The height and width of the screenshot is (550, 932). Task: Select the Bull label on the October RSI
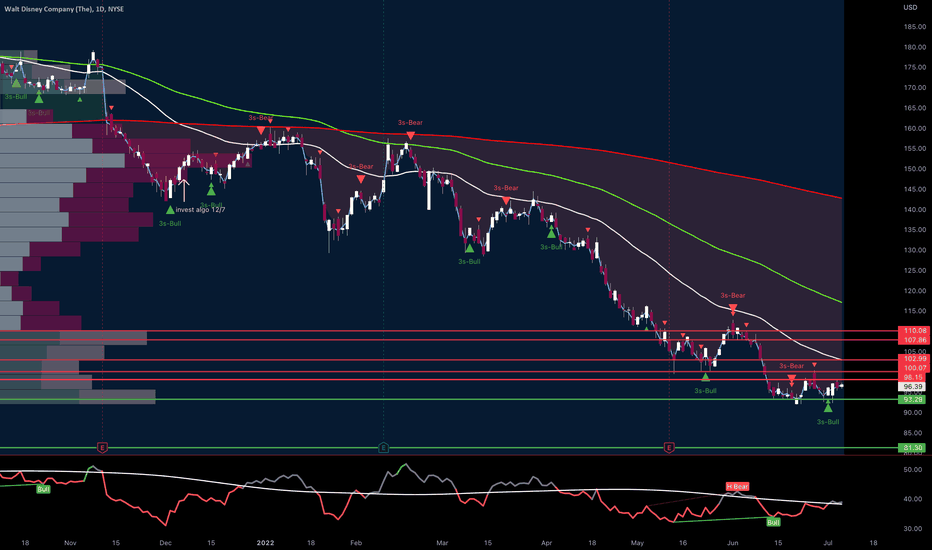[43, 489]
